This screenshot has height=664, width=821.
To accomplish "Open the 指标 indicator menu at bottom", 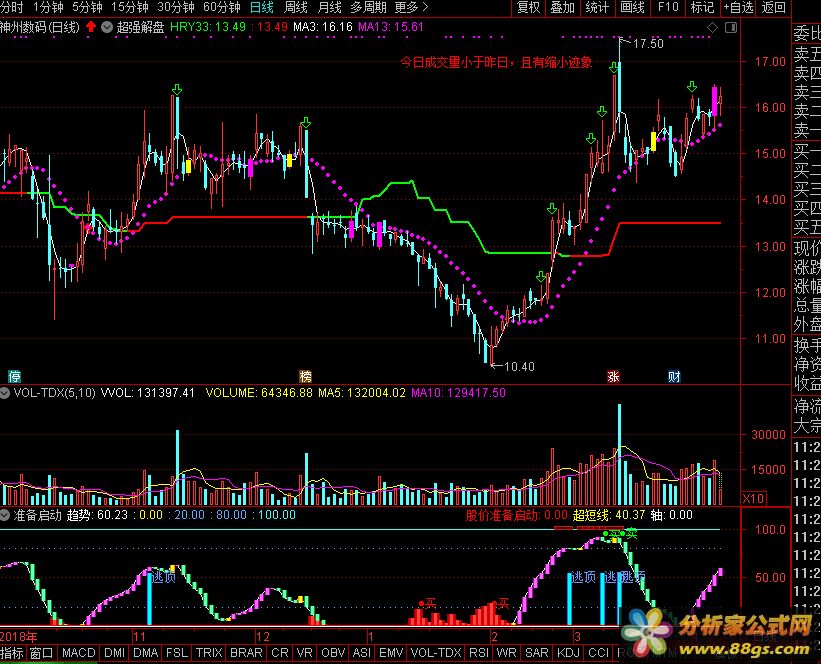I will (x=12, y=653).
